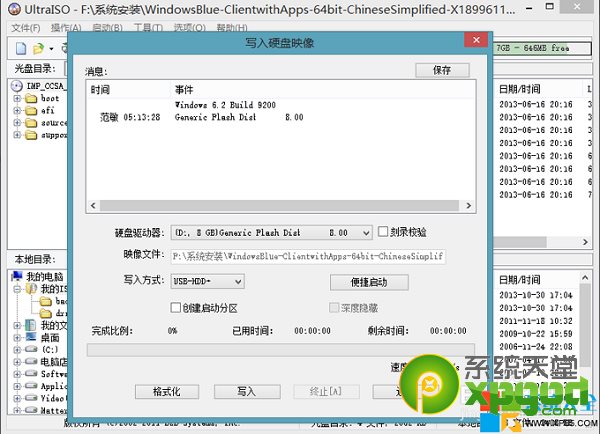Enable the 刻录校验 verify checkbox

pyautogui.click(x=384, y=232)
